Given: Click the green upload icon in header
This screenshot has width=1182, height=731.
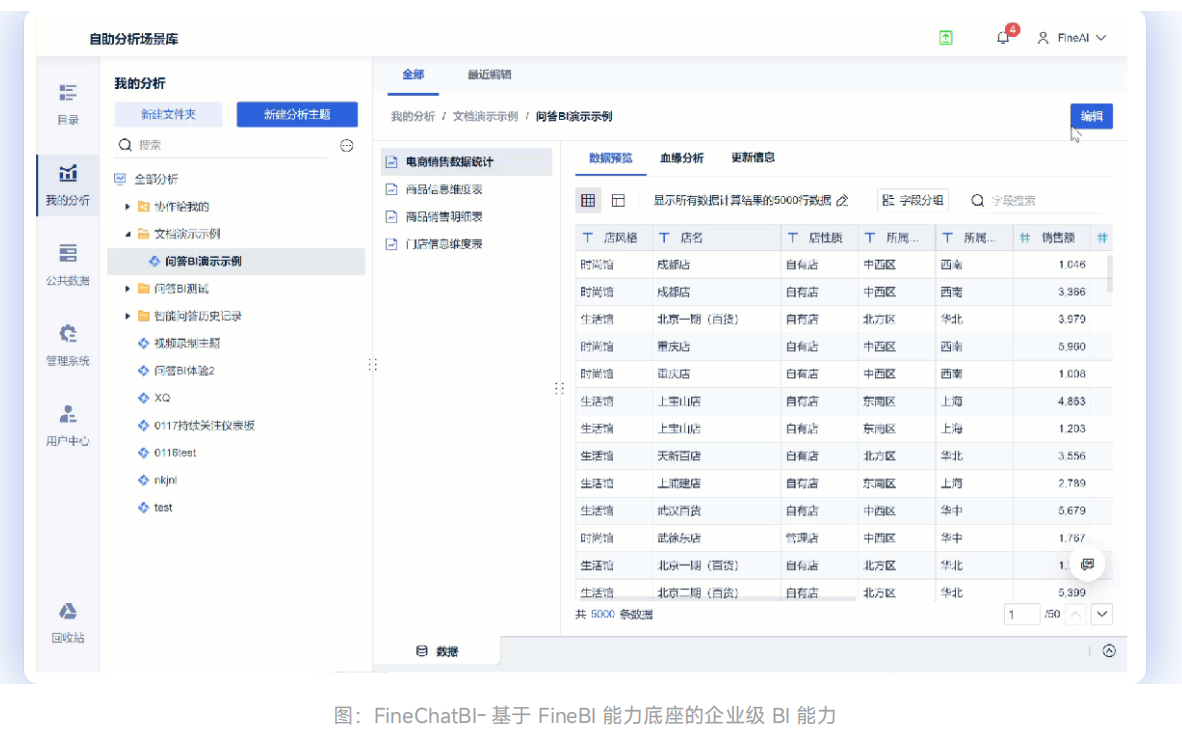Looking at the screenshot, I should click(x=945, y=36).
